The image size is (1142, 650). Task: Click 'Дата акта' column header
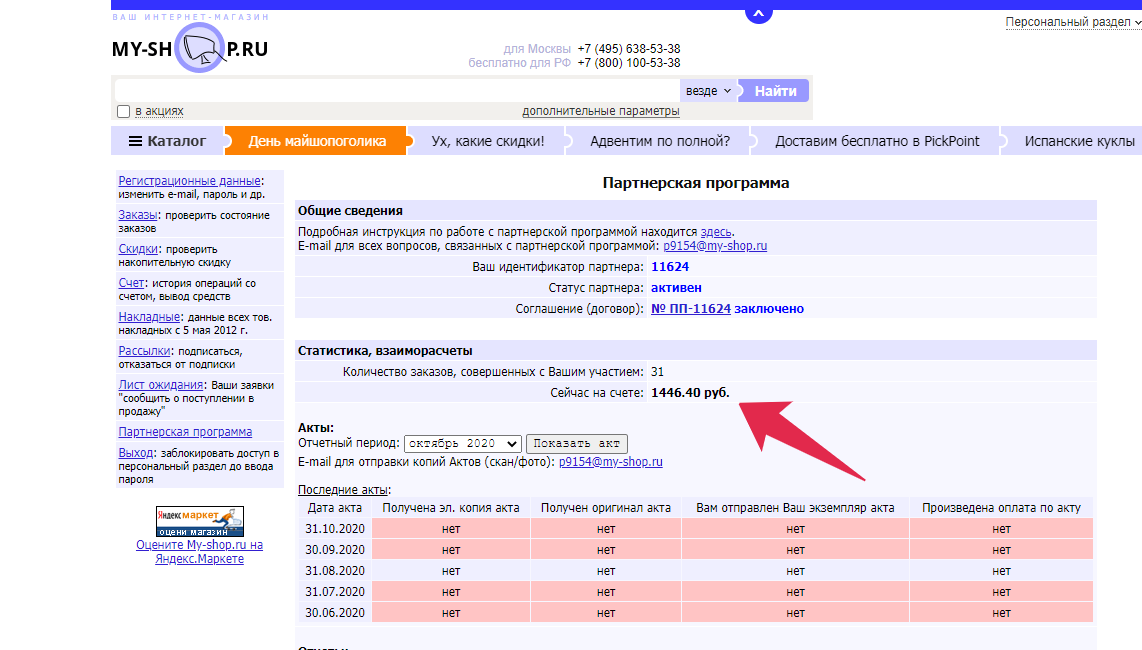tap(335, 508)
